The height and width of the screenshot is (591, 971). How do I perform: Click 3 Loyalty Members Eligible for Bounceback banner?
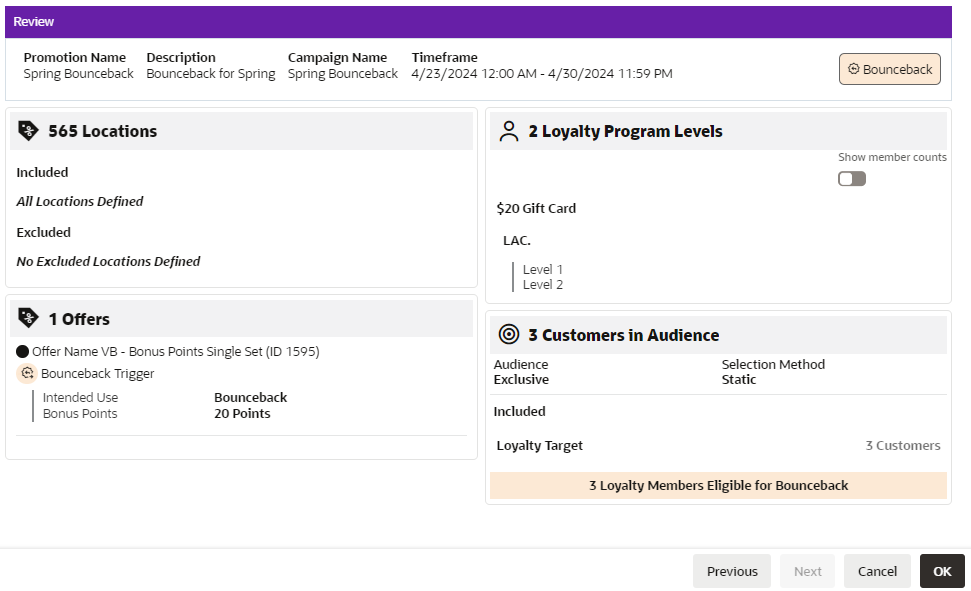click(x=718, y=486)
